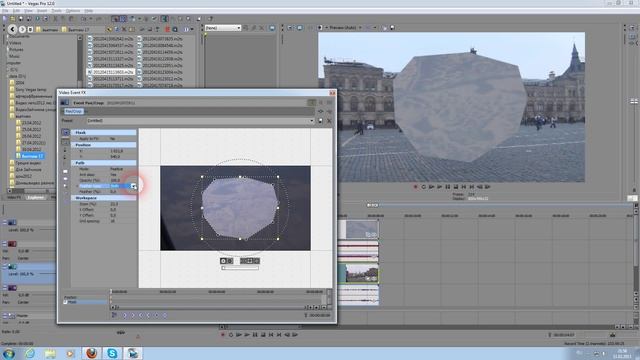The image size is (640, 360).
Task: Collapse the Mask section header
Action: (x=104, y=132)
